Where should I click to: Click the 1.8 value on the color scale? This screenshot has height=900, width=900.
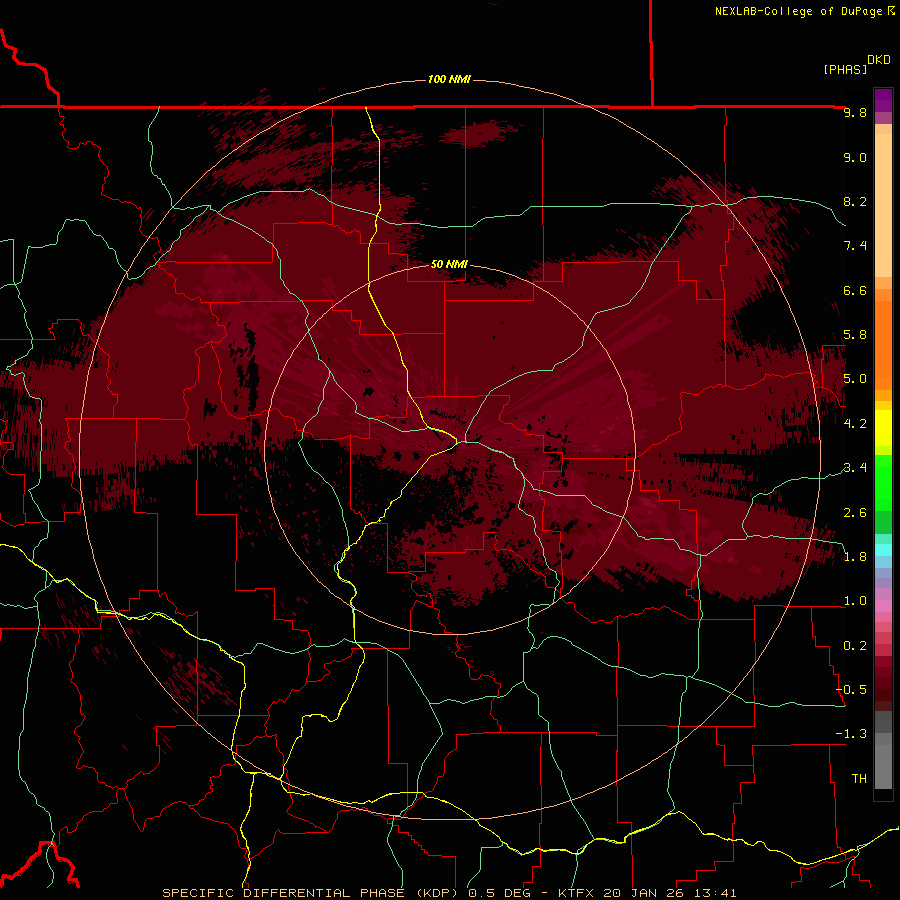pyautogui.click(x=855, y=557)
